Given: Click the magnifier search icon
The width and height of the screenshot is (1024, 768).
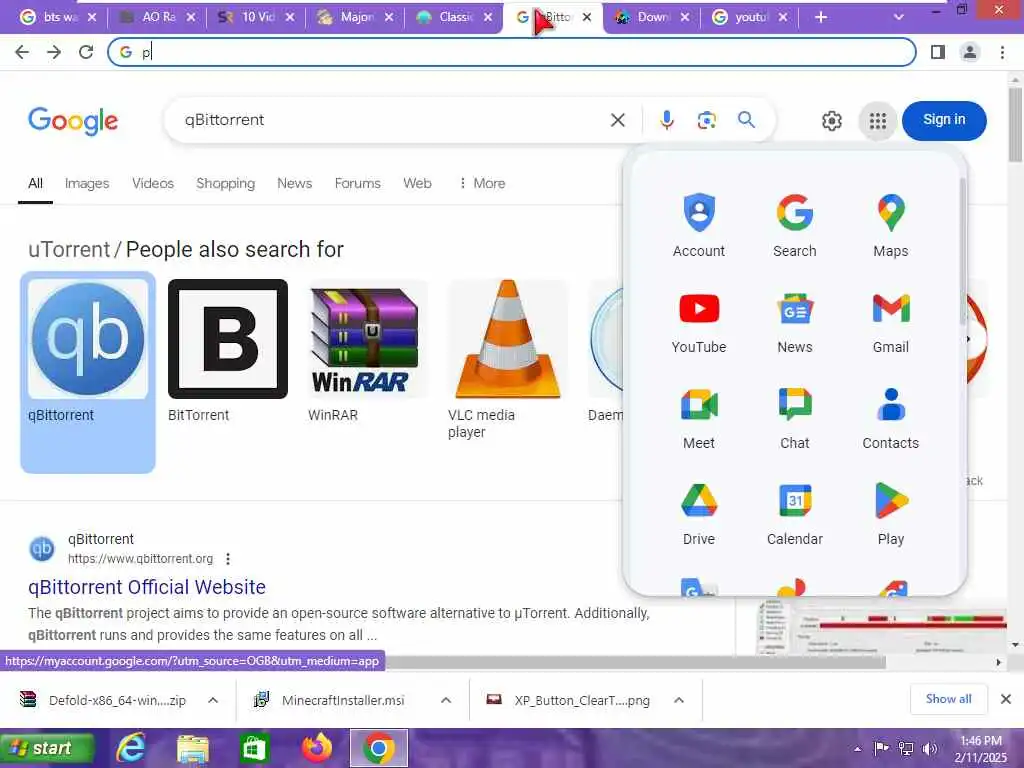Looking at the screenshot, I should coord(746,120).
